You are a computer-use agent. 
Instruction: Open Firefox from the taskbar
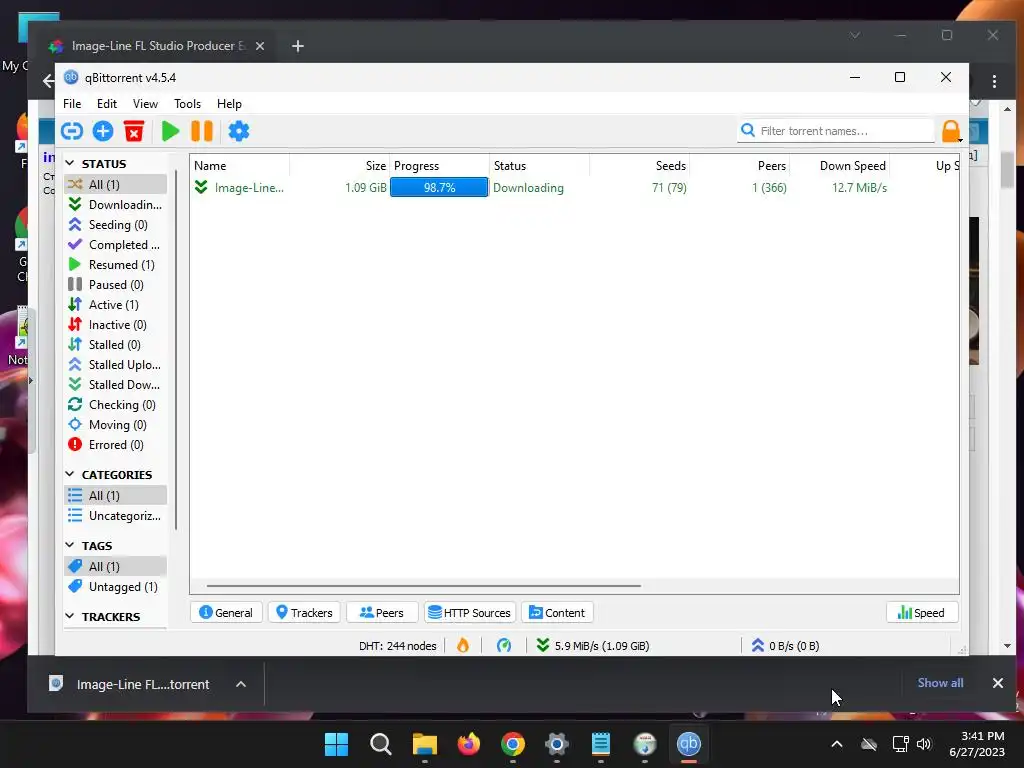(x=468, y=744)
